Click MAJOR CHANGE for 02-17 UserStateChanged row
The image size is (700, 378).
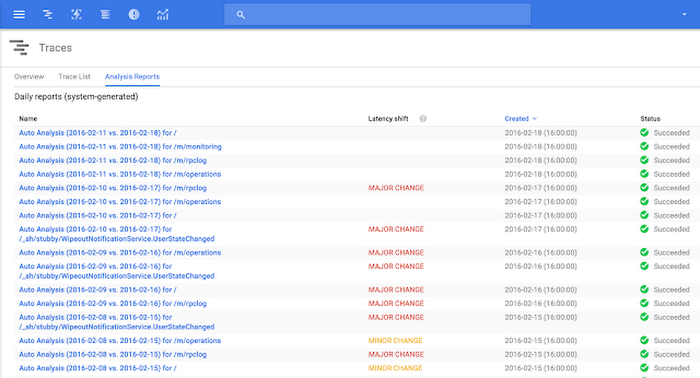pos(396,229)
